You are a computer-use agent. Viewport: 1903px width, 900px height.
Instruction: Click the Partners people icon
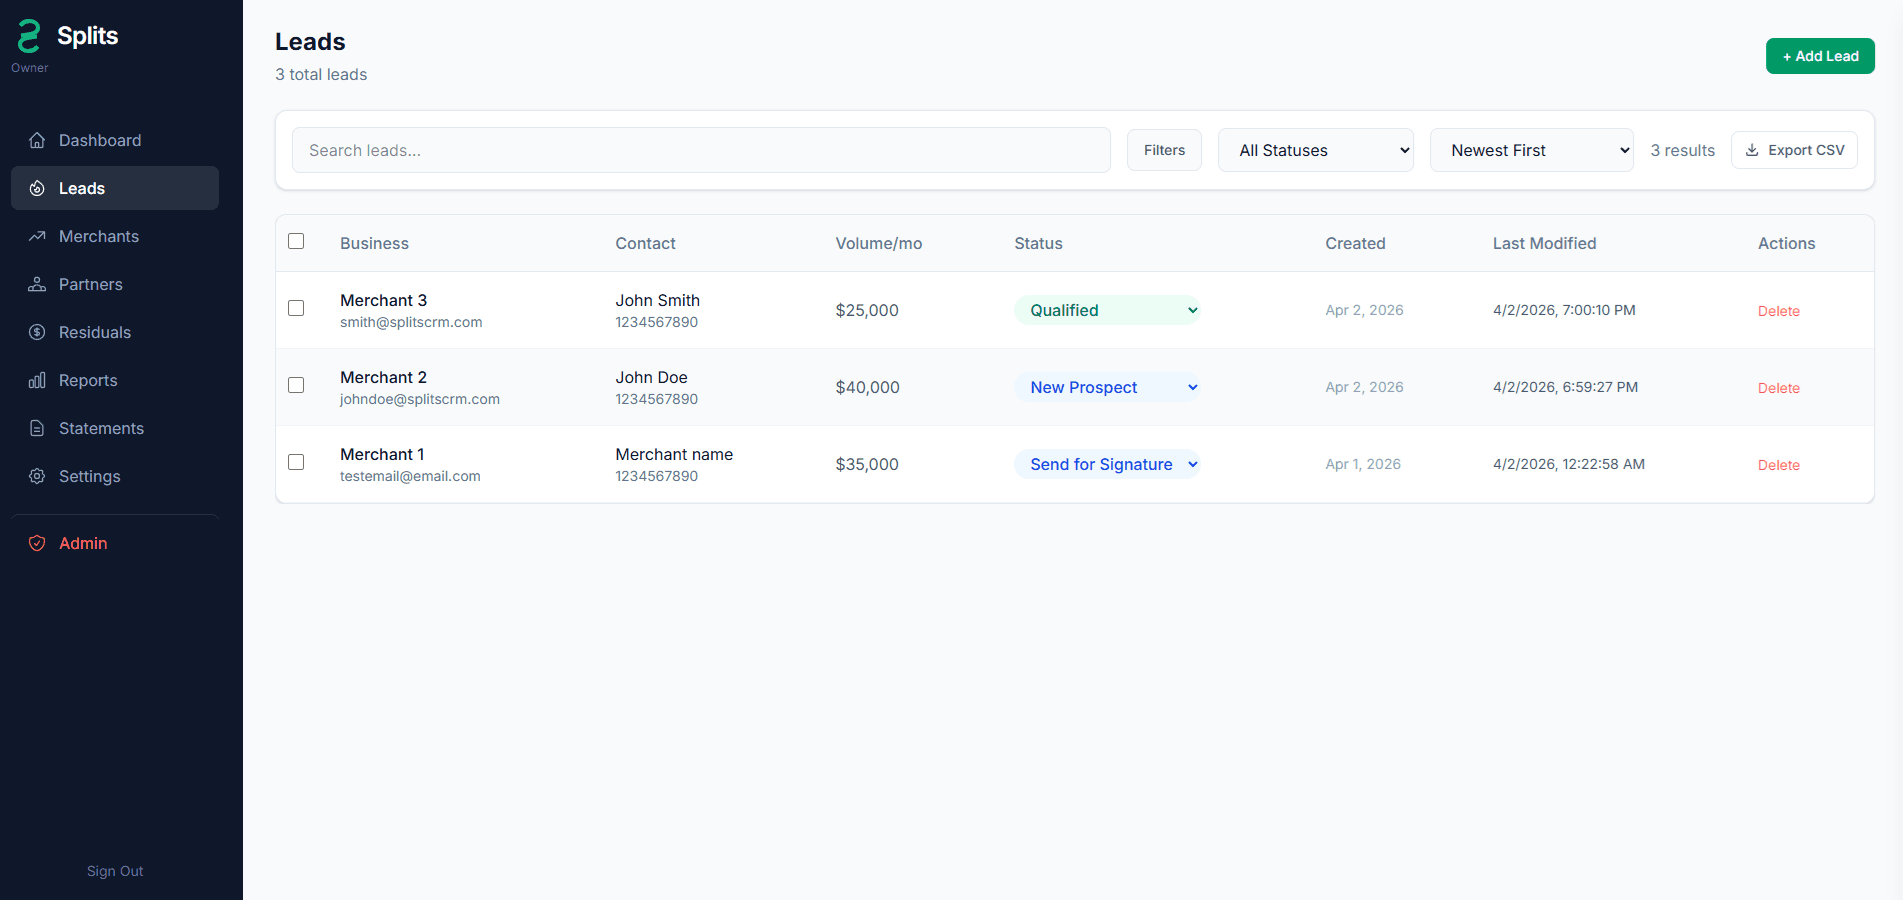pos(37,284)
